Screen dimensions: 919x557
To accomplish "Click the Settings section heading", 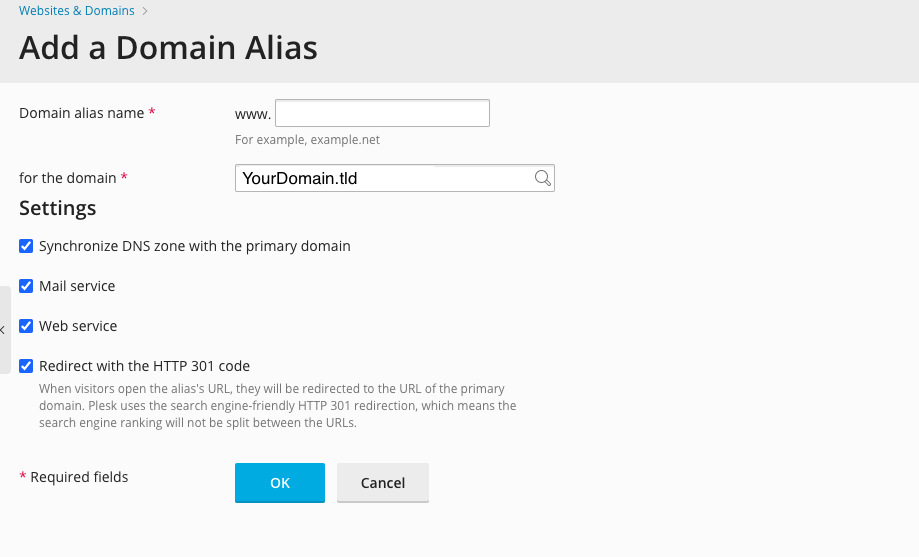I will click(x=57, y=208).
